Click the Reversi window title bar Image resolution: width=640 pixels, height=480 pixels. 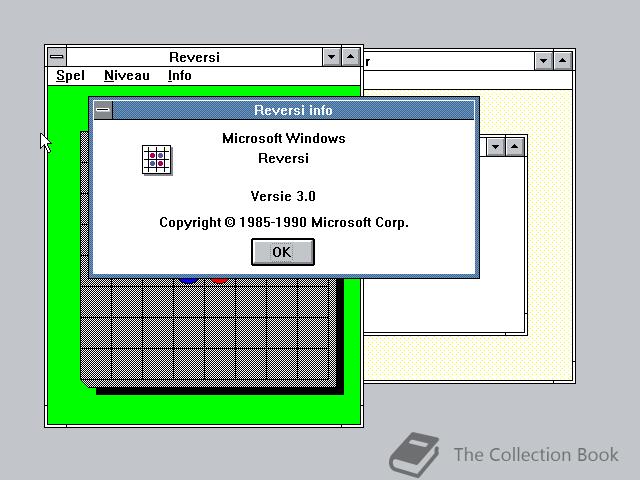pos(194,57)
